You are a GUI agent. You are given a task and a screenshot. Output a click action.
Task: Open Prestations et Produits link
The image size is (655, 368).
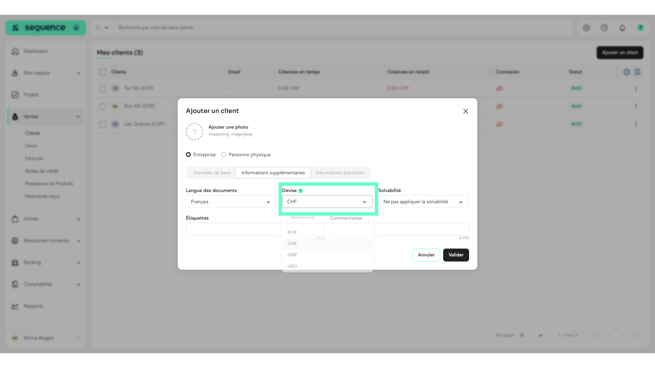point(48,183)
